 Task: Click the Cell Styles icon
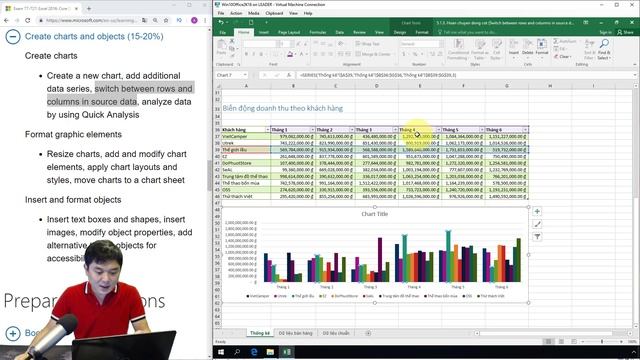coord(497,44)
